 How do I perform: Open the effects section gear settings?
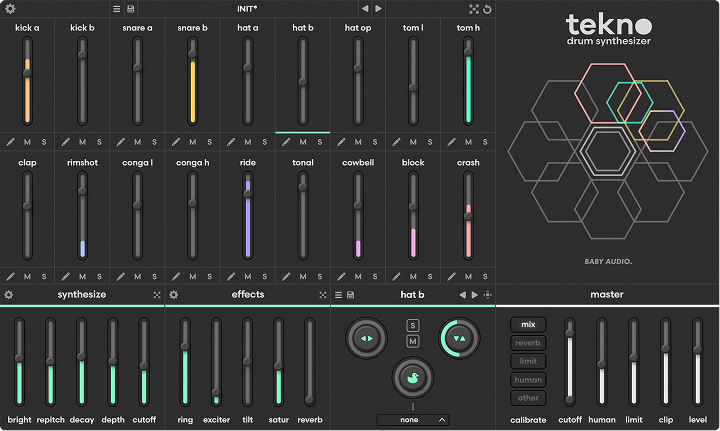174,295
